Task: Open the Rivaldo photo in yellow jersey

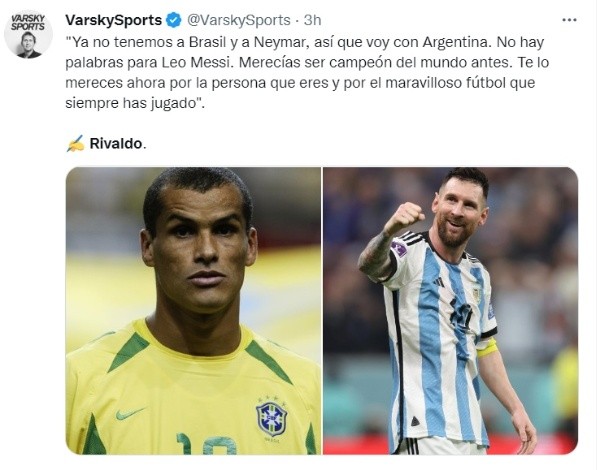Action: click(193, 310)
